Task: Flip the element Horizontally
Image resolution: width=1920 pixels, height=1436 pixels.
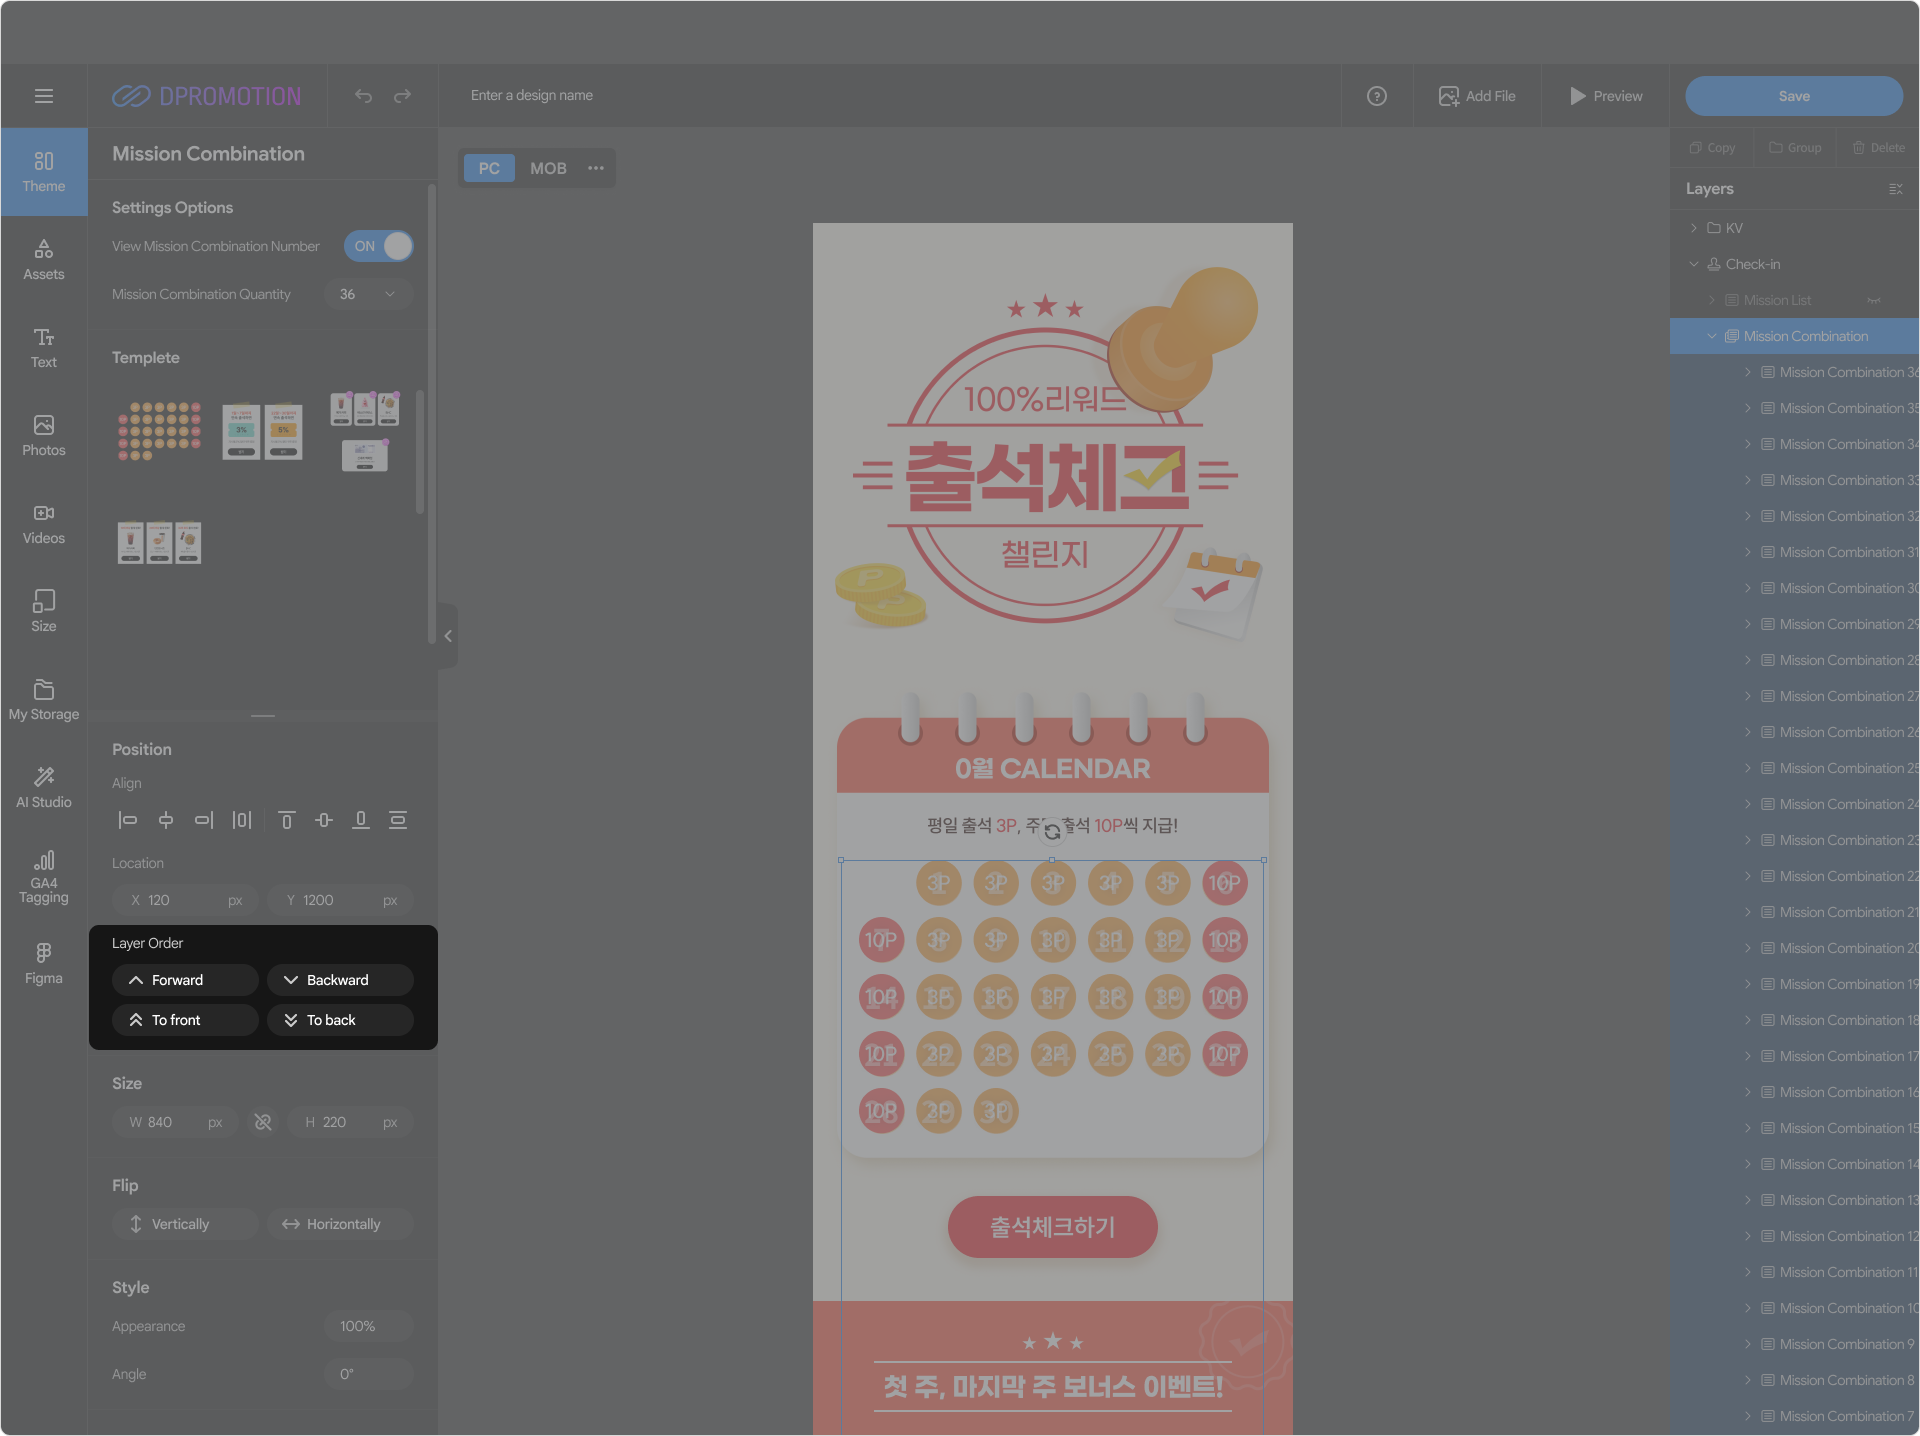Action: (340, 1224)
